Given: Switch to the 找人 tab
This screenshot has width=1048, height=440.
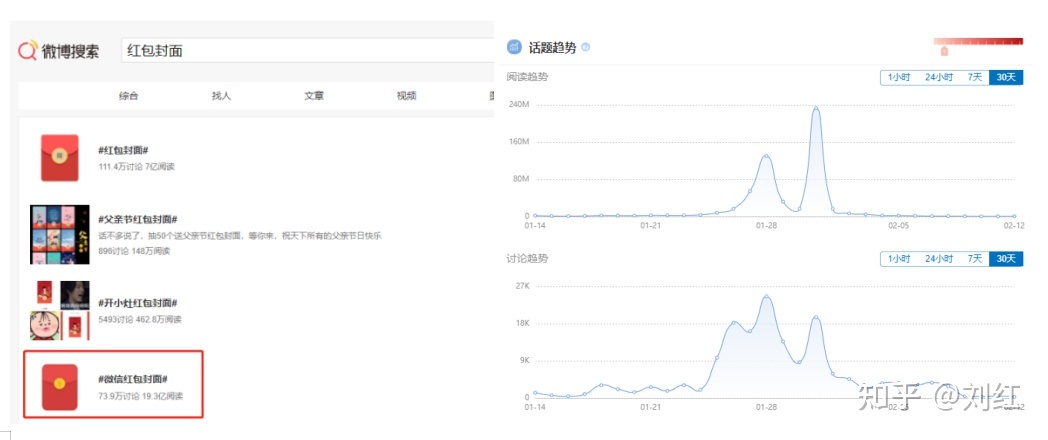Looking at the screenshot, I should 221,96.
